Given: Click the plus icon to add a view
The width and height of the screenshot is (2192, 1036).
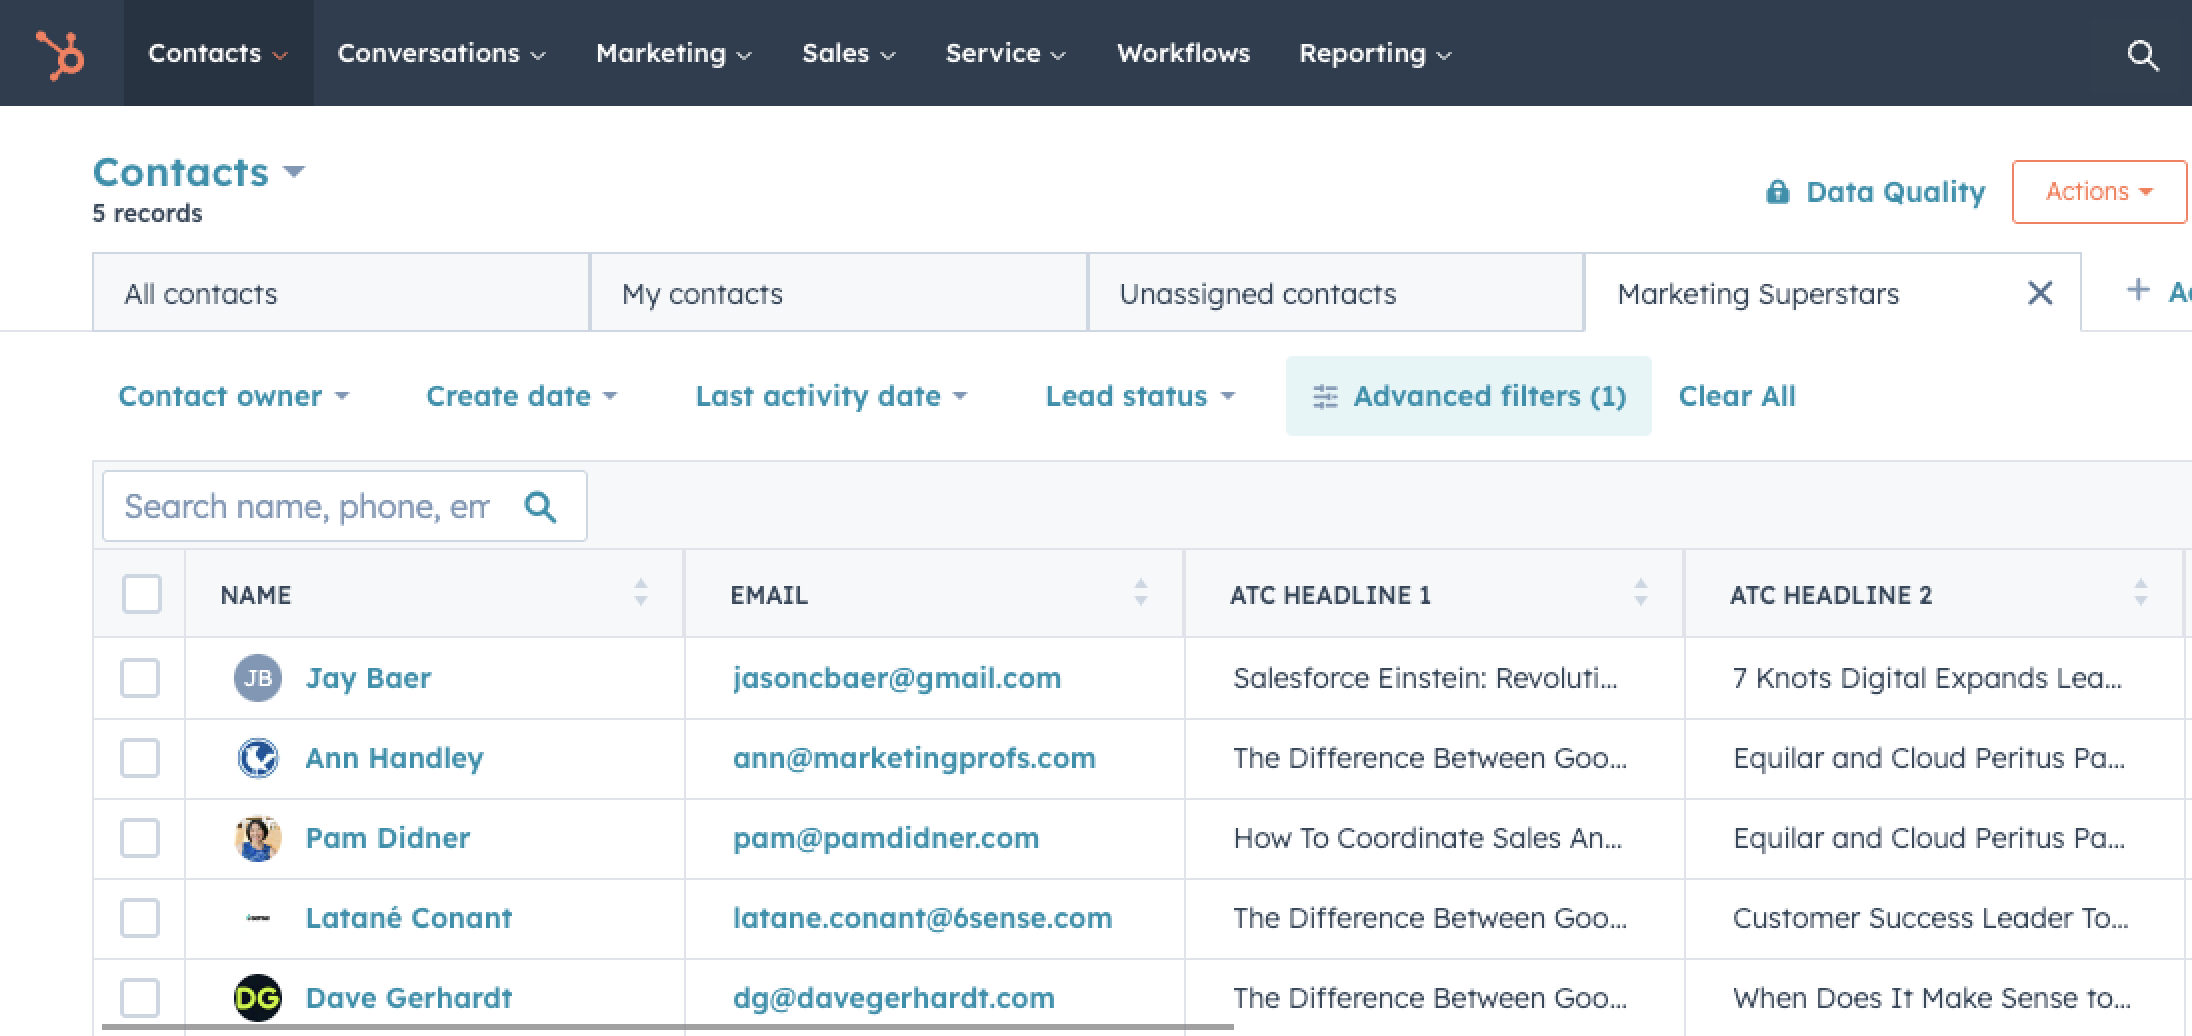Looking at the screenshot, I should 2137,290.
